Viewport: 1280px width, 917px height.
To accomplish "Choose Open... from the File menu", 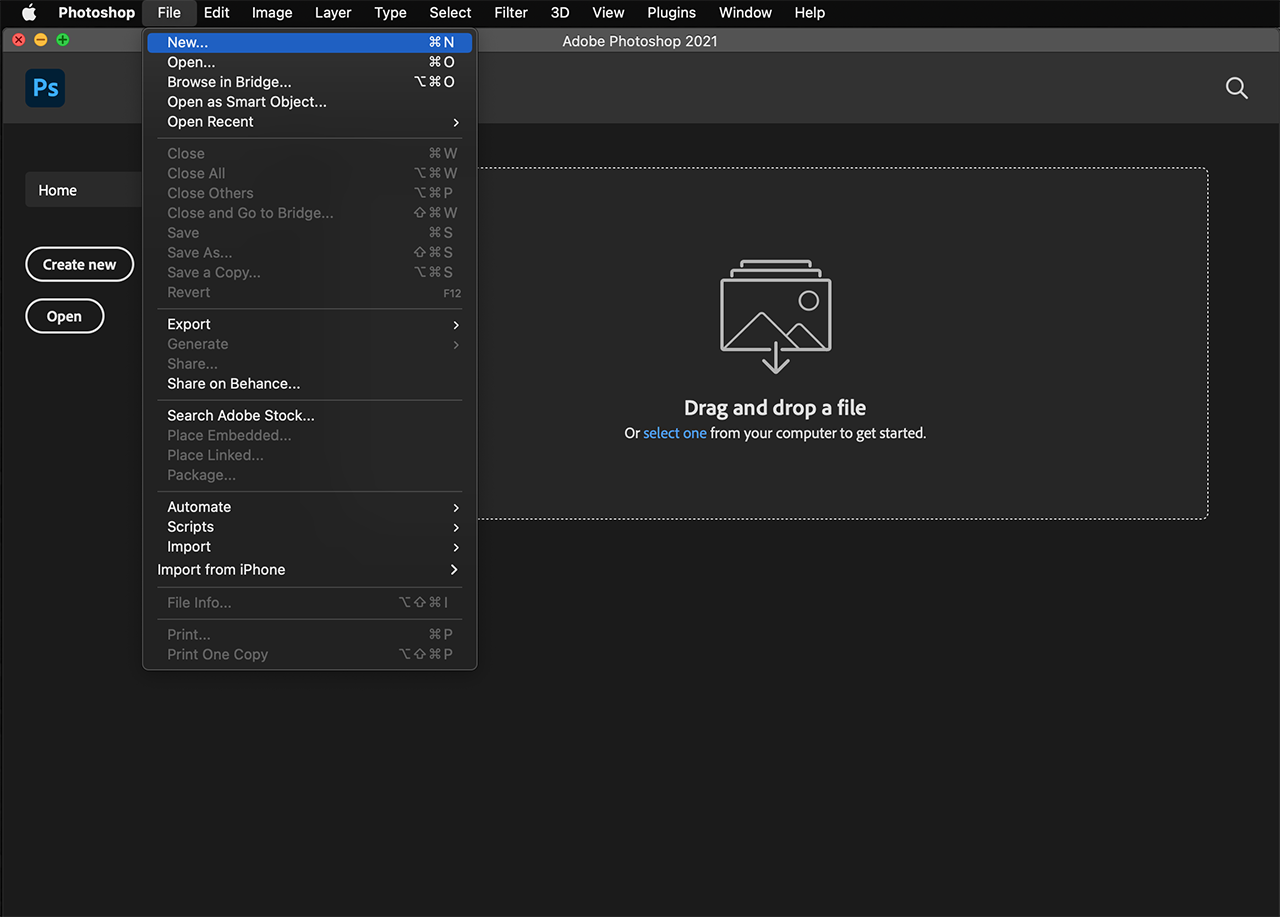I will (x=310, y=62).
